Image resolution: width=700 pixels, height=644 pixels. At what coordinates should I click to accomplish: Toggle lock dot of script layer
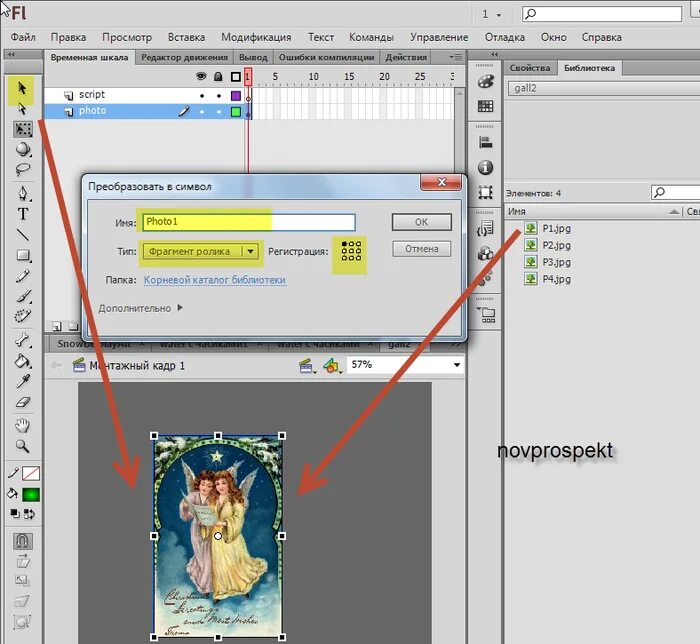(x=218, y=96)
